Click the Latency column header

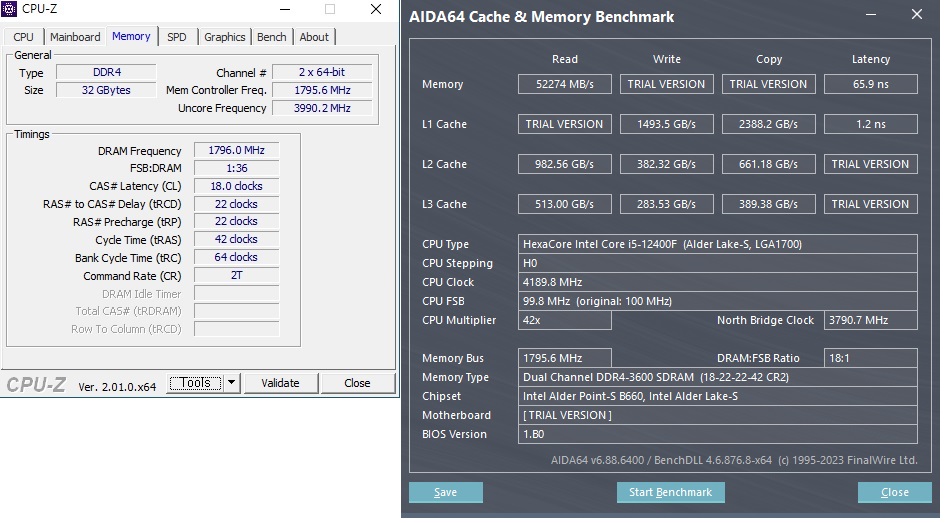coord(871,59)
